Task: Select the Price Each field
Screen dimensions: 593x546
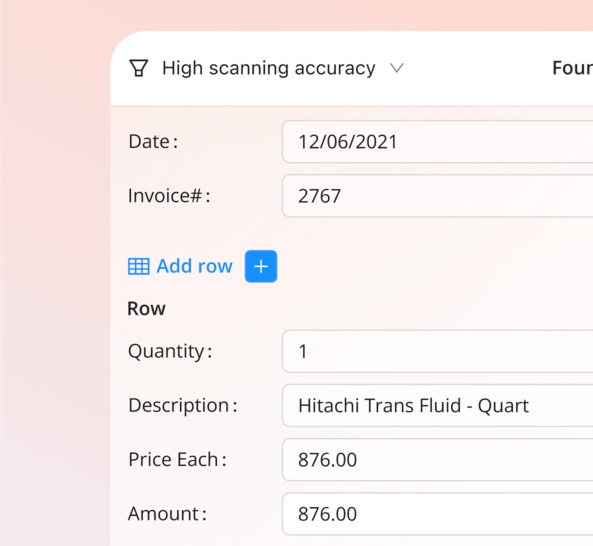Action: pos(438,459)
